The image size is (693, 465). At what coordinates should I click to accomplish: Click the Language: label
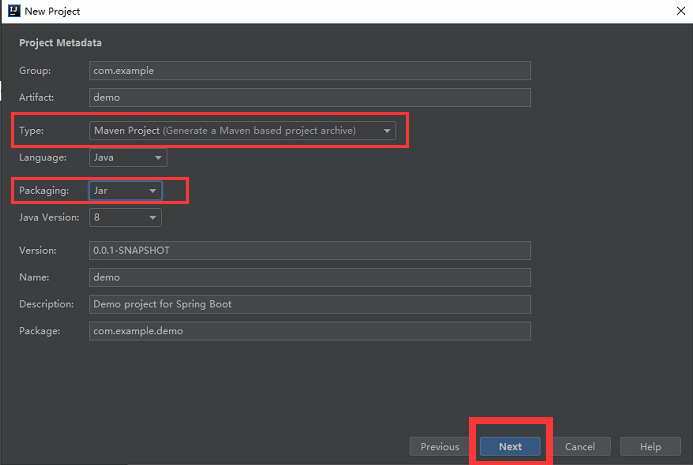[43, 158]
